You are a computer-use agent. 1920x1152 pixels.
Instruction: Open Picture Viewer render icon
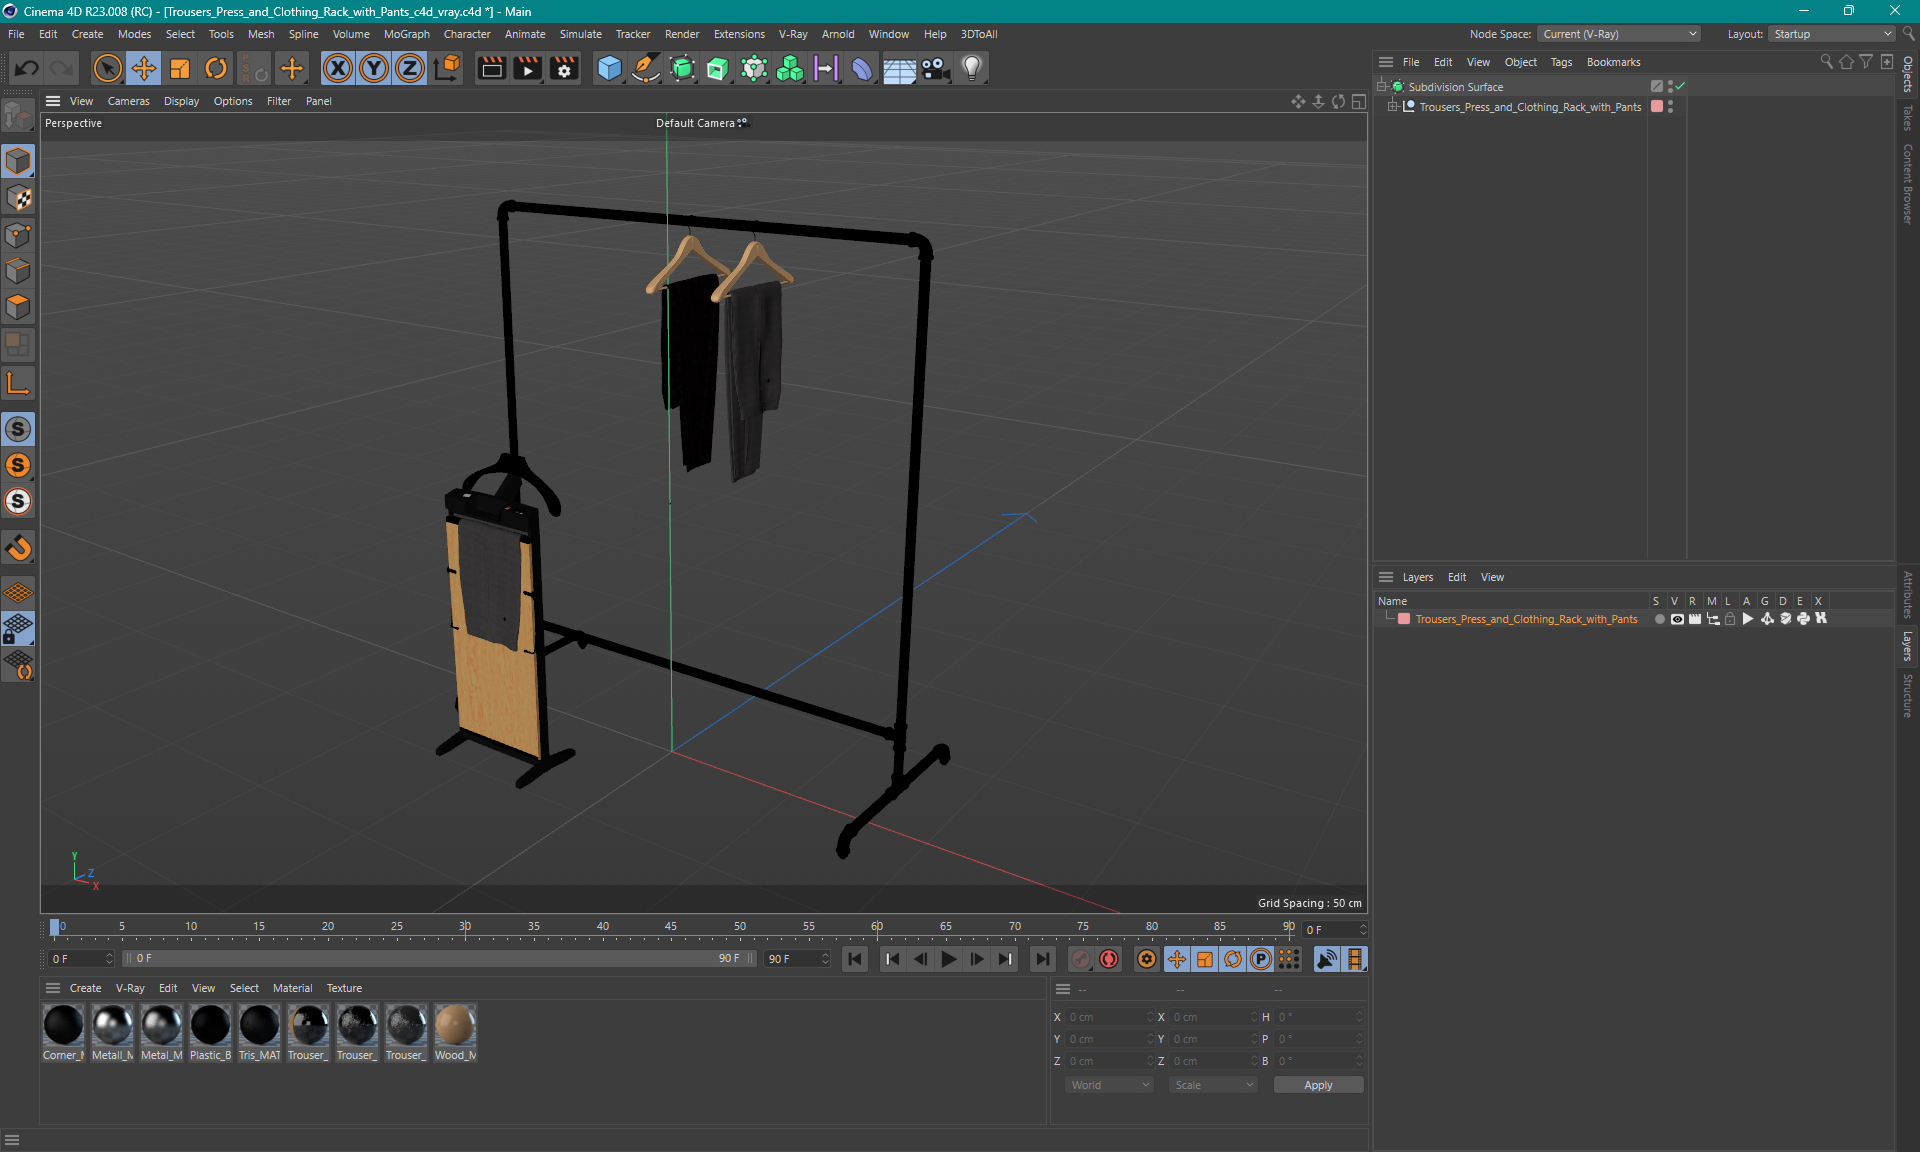528,68
